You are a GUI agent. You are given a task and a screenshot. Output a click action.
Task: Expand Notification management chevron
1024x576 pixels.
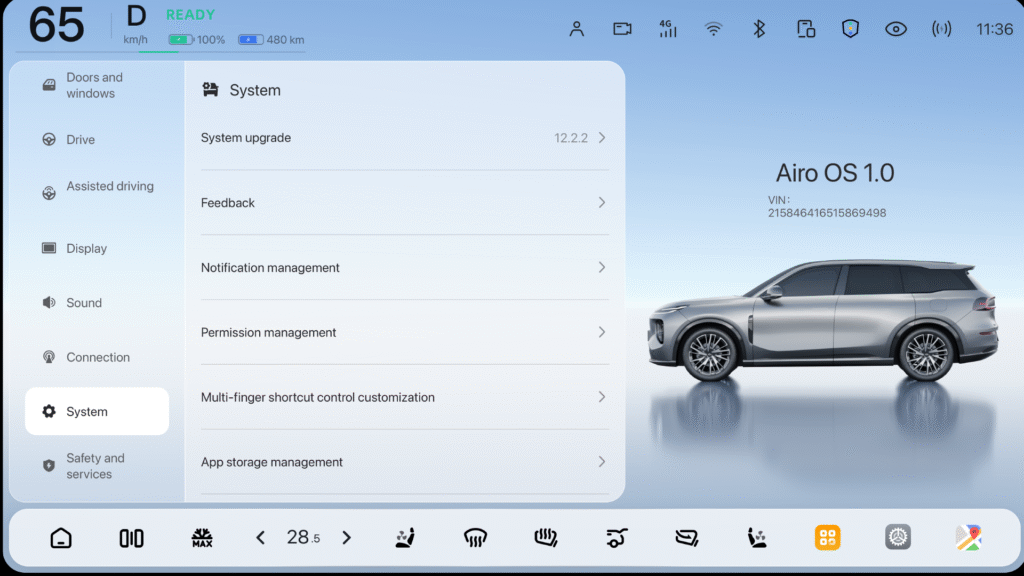[601, 267]
